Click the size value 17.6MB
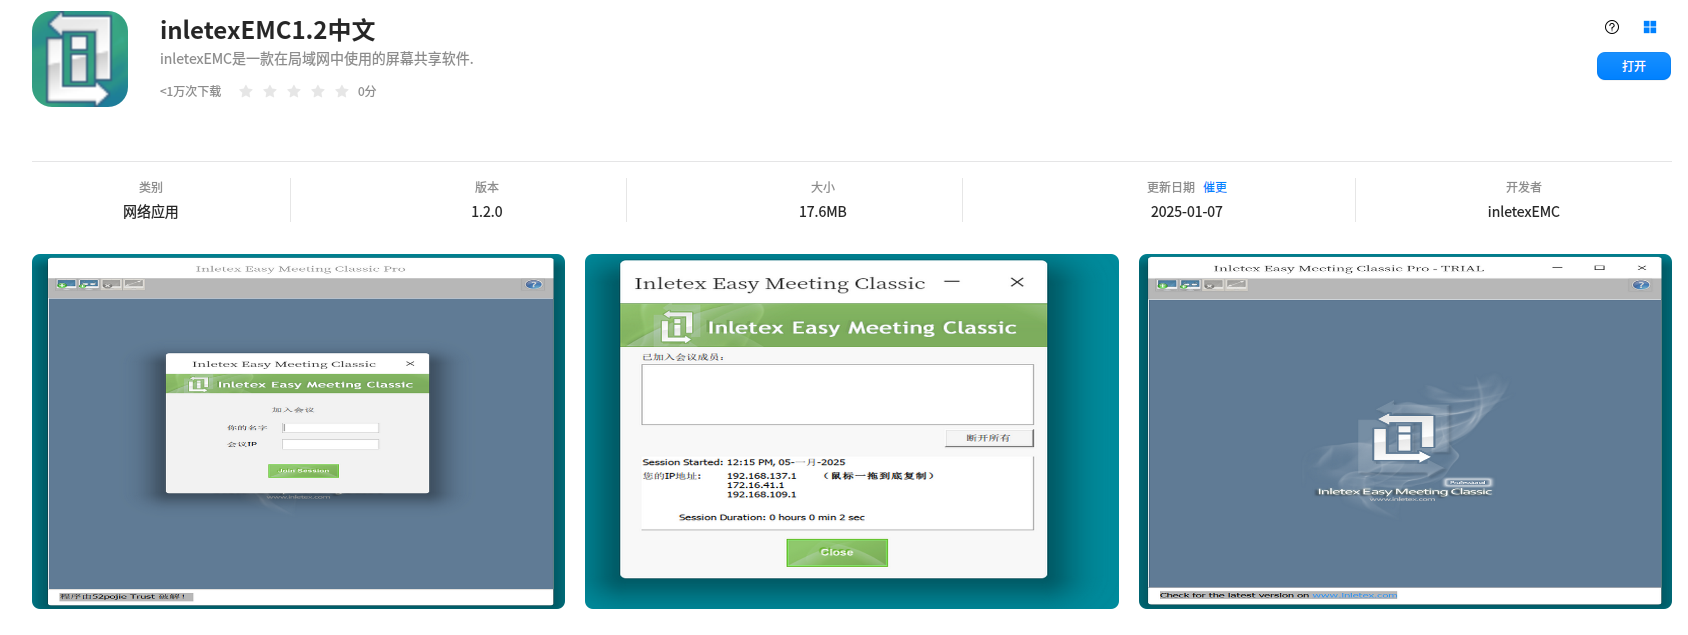Screen dimensions: 1688x635 823,212
